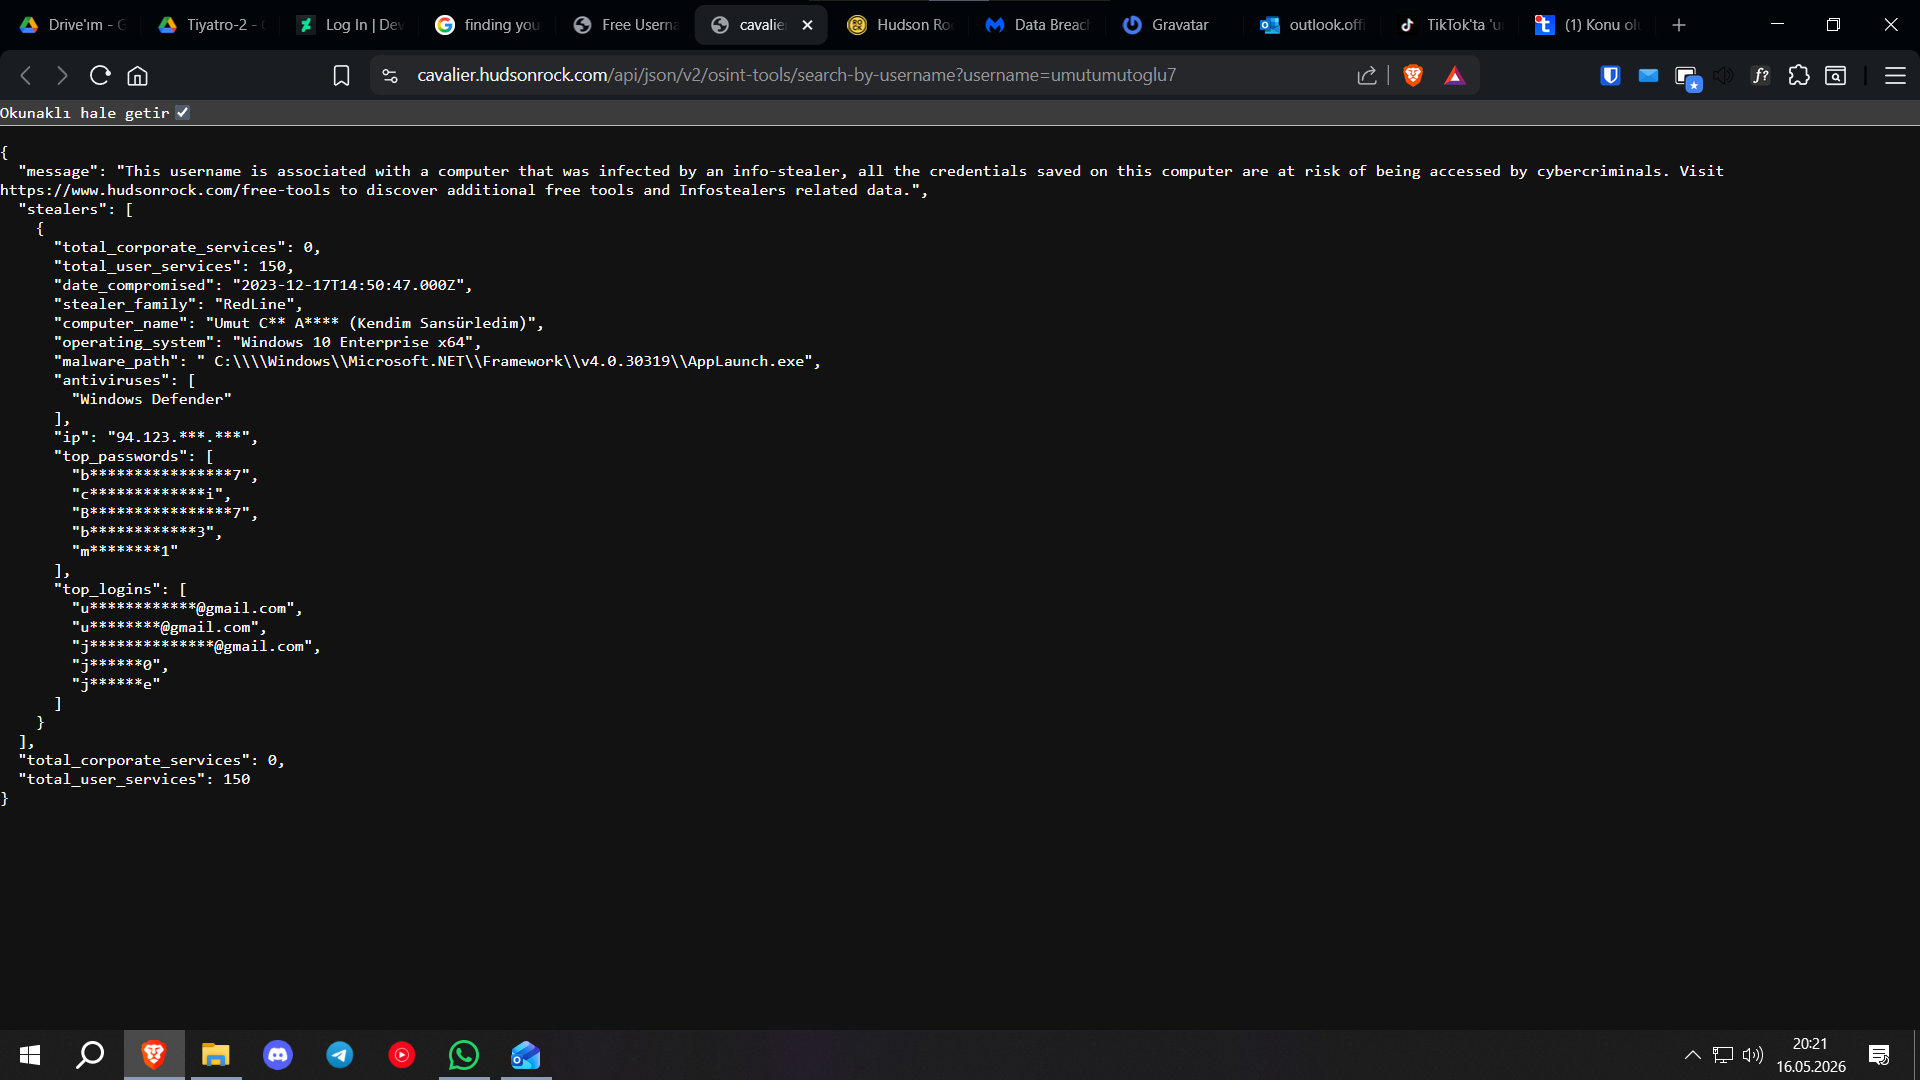Open Windows taskbar search
The image size is (1920, 1080).
[x=91, y=1055]
